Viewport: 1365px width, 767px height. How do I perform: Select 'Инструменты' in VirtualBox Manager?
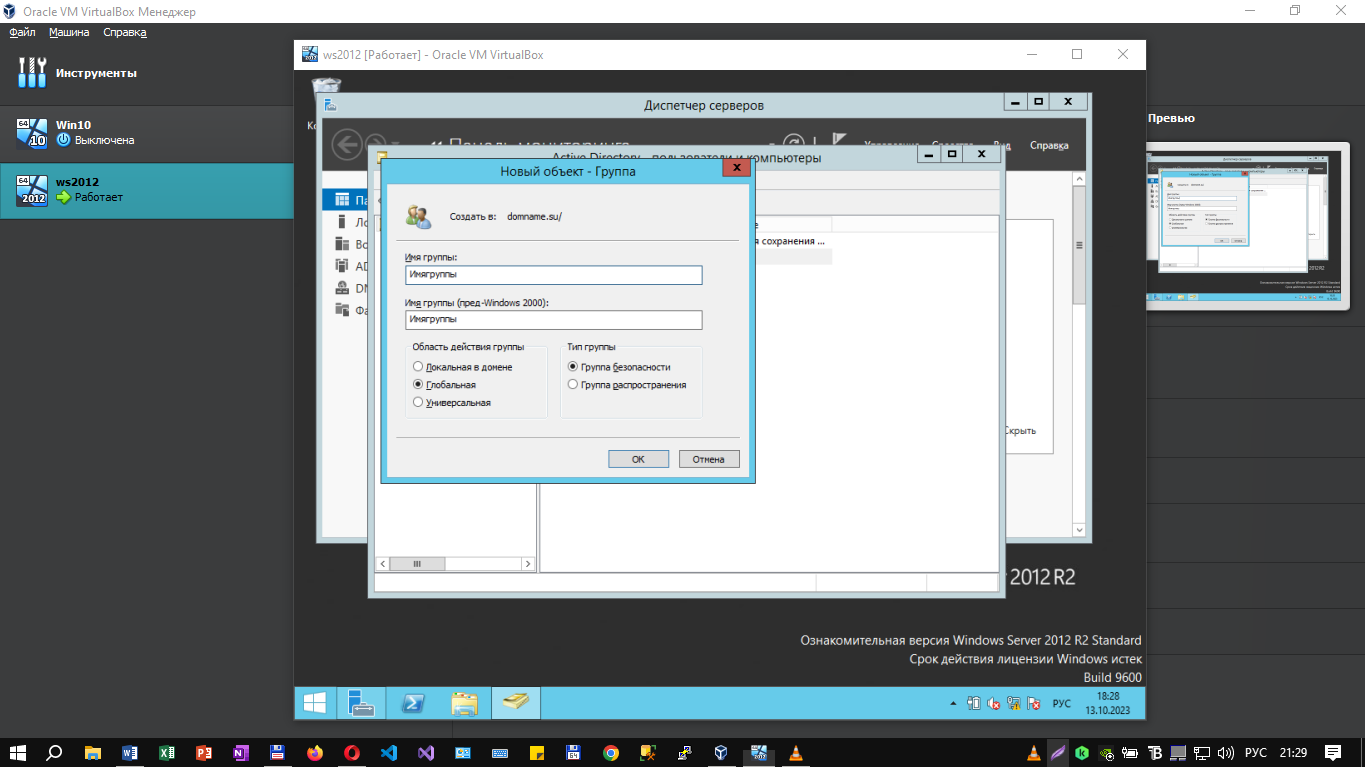click(x=147, y=73)
